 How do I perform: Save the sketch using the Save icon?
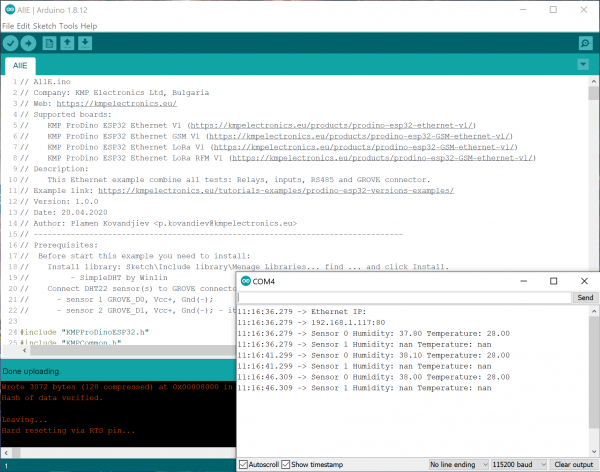pyautogui.click(x=86, y=43)
